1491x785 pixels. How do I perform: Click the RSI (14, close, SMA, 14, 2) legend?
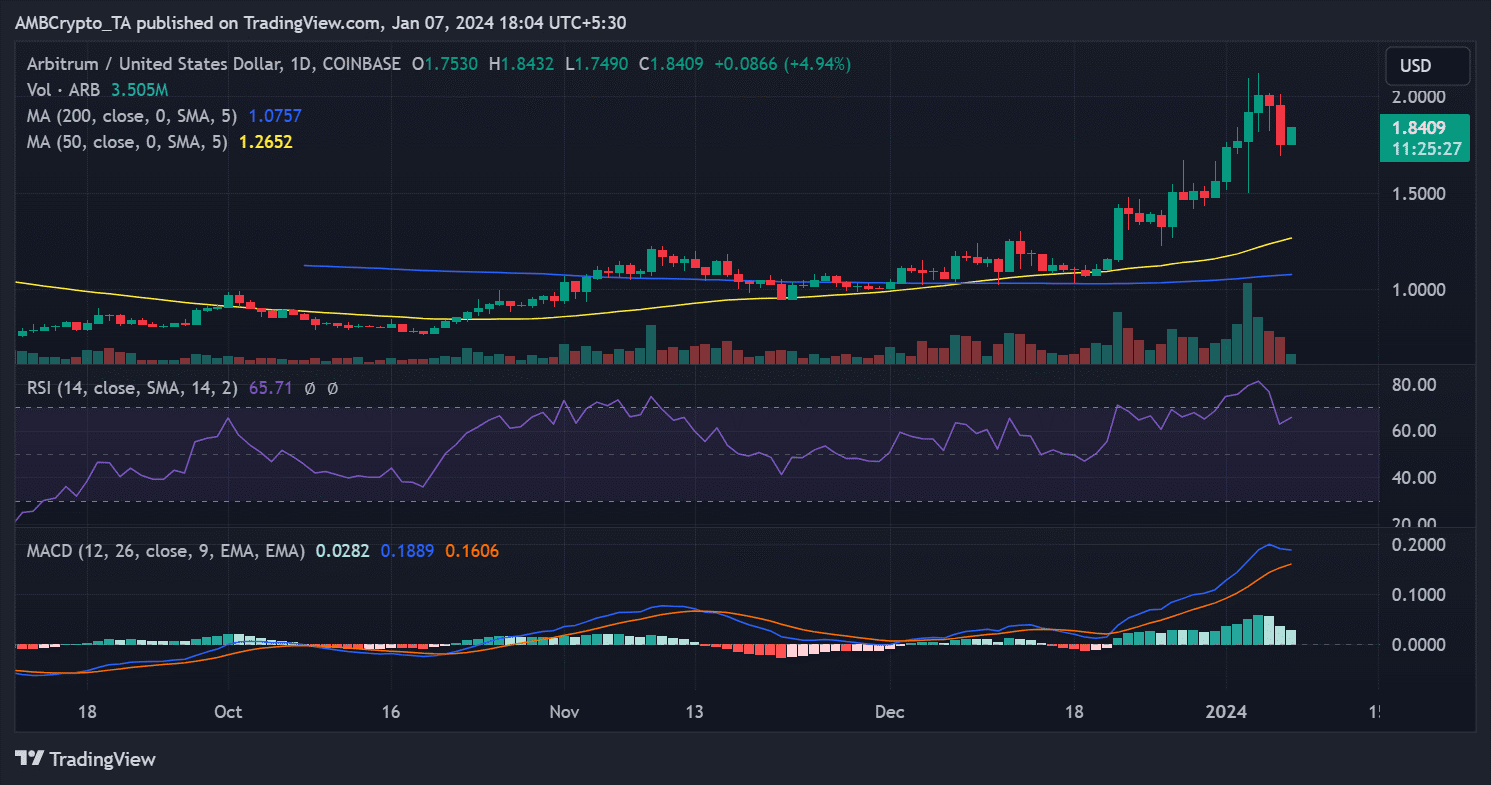(x=130, y=388)
